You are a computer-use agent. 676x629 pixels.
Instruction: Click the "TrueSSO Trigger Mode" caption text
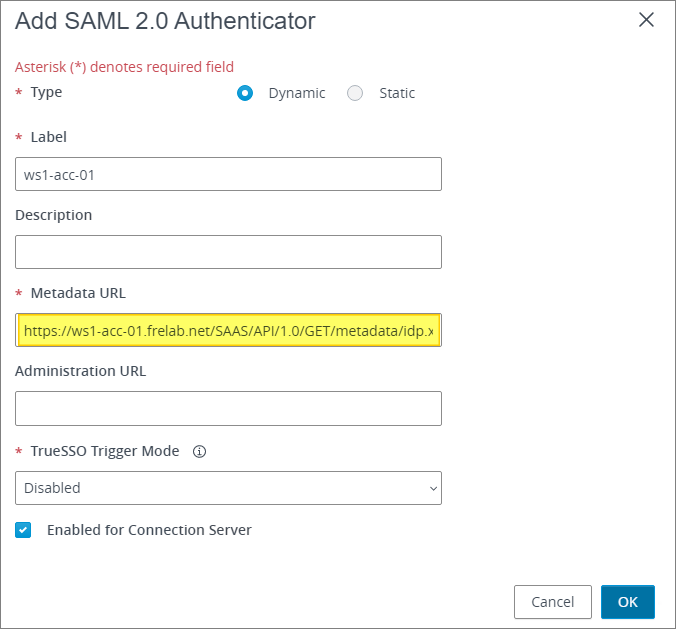[104, 451]
